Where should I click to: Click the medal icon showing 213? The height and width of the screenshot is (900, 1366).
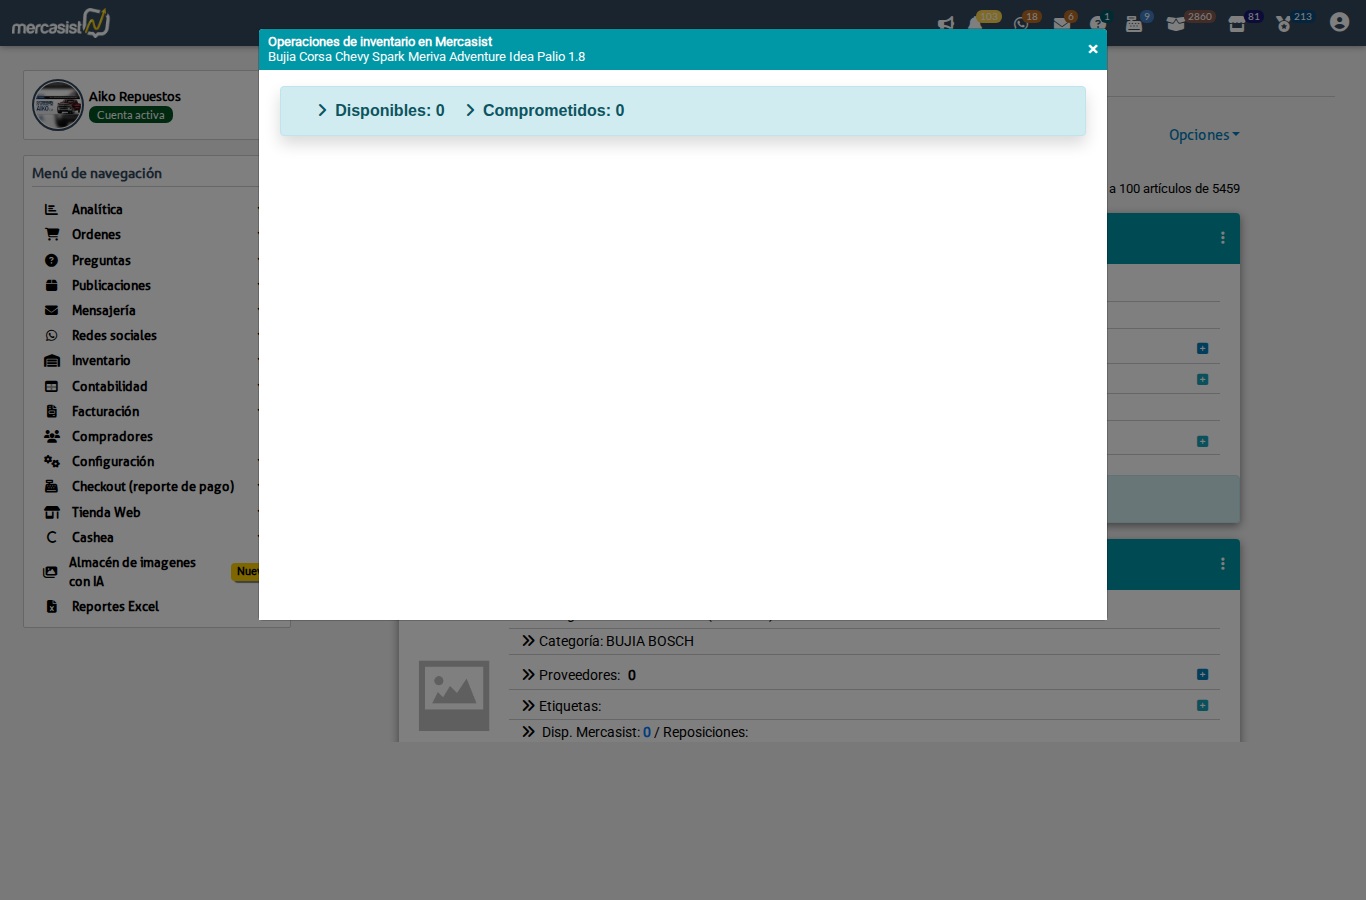(x=1284, y=24)
